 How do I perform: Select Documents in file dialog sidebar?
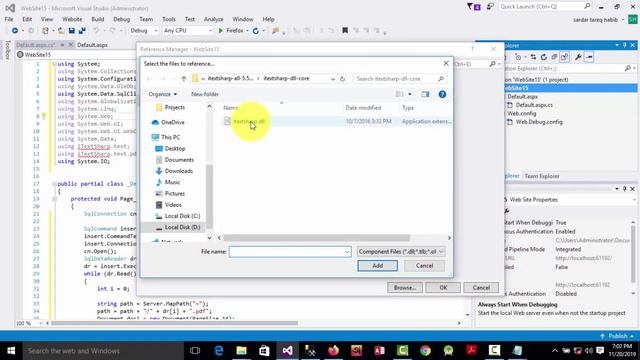pos(179,160)
